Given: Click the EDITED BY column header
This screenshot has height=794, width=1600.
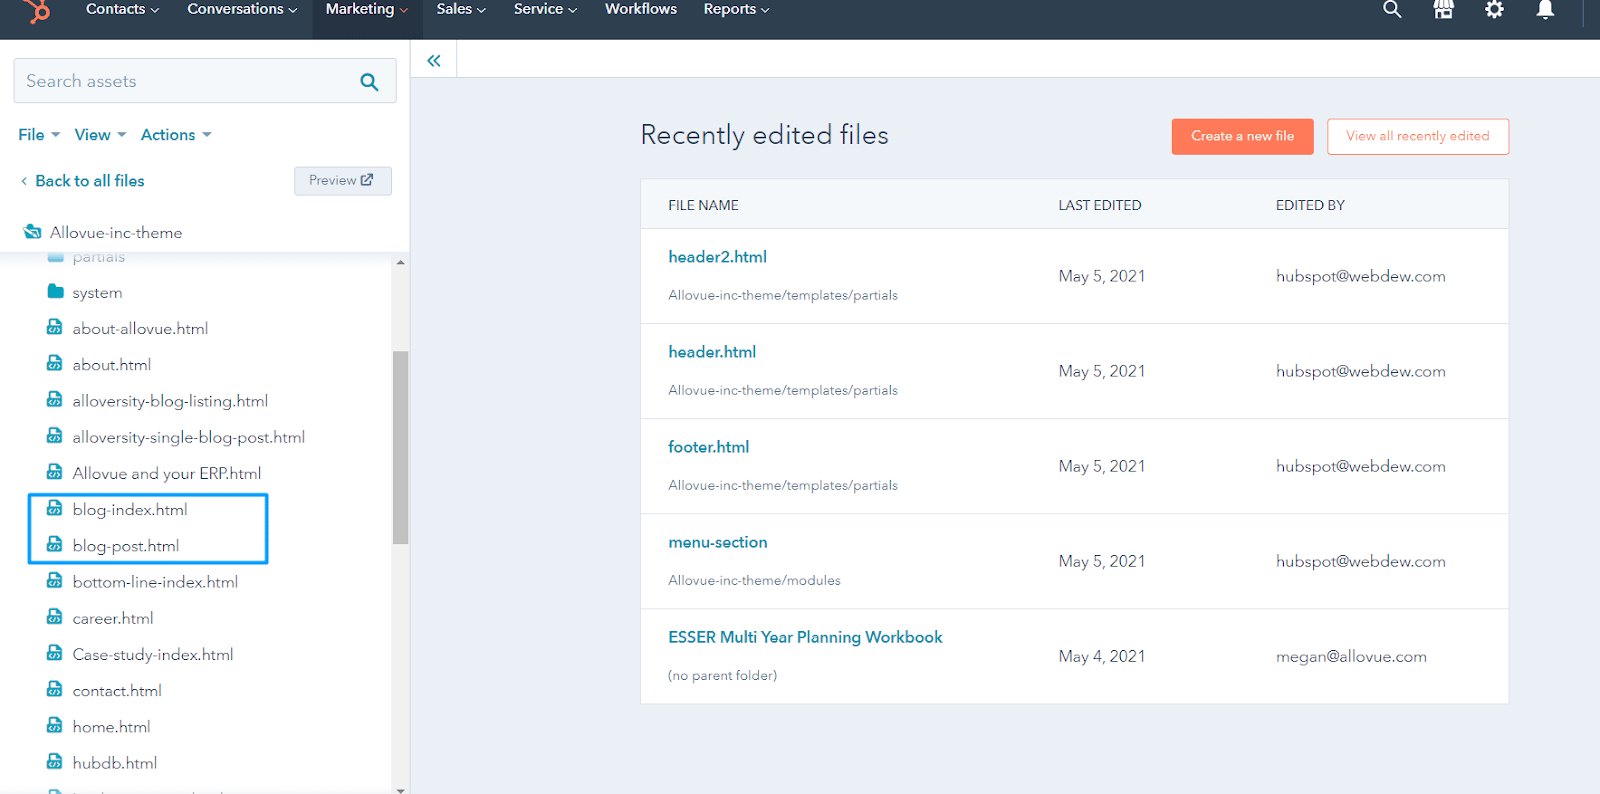Looking at the screenshot, I should click(x=1310, y=205).
